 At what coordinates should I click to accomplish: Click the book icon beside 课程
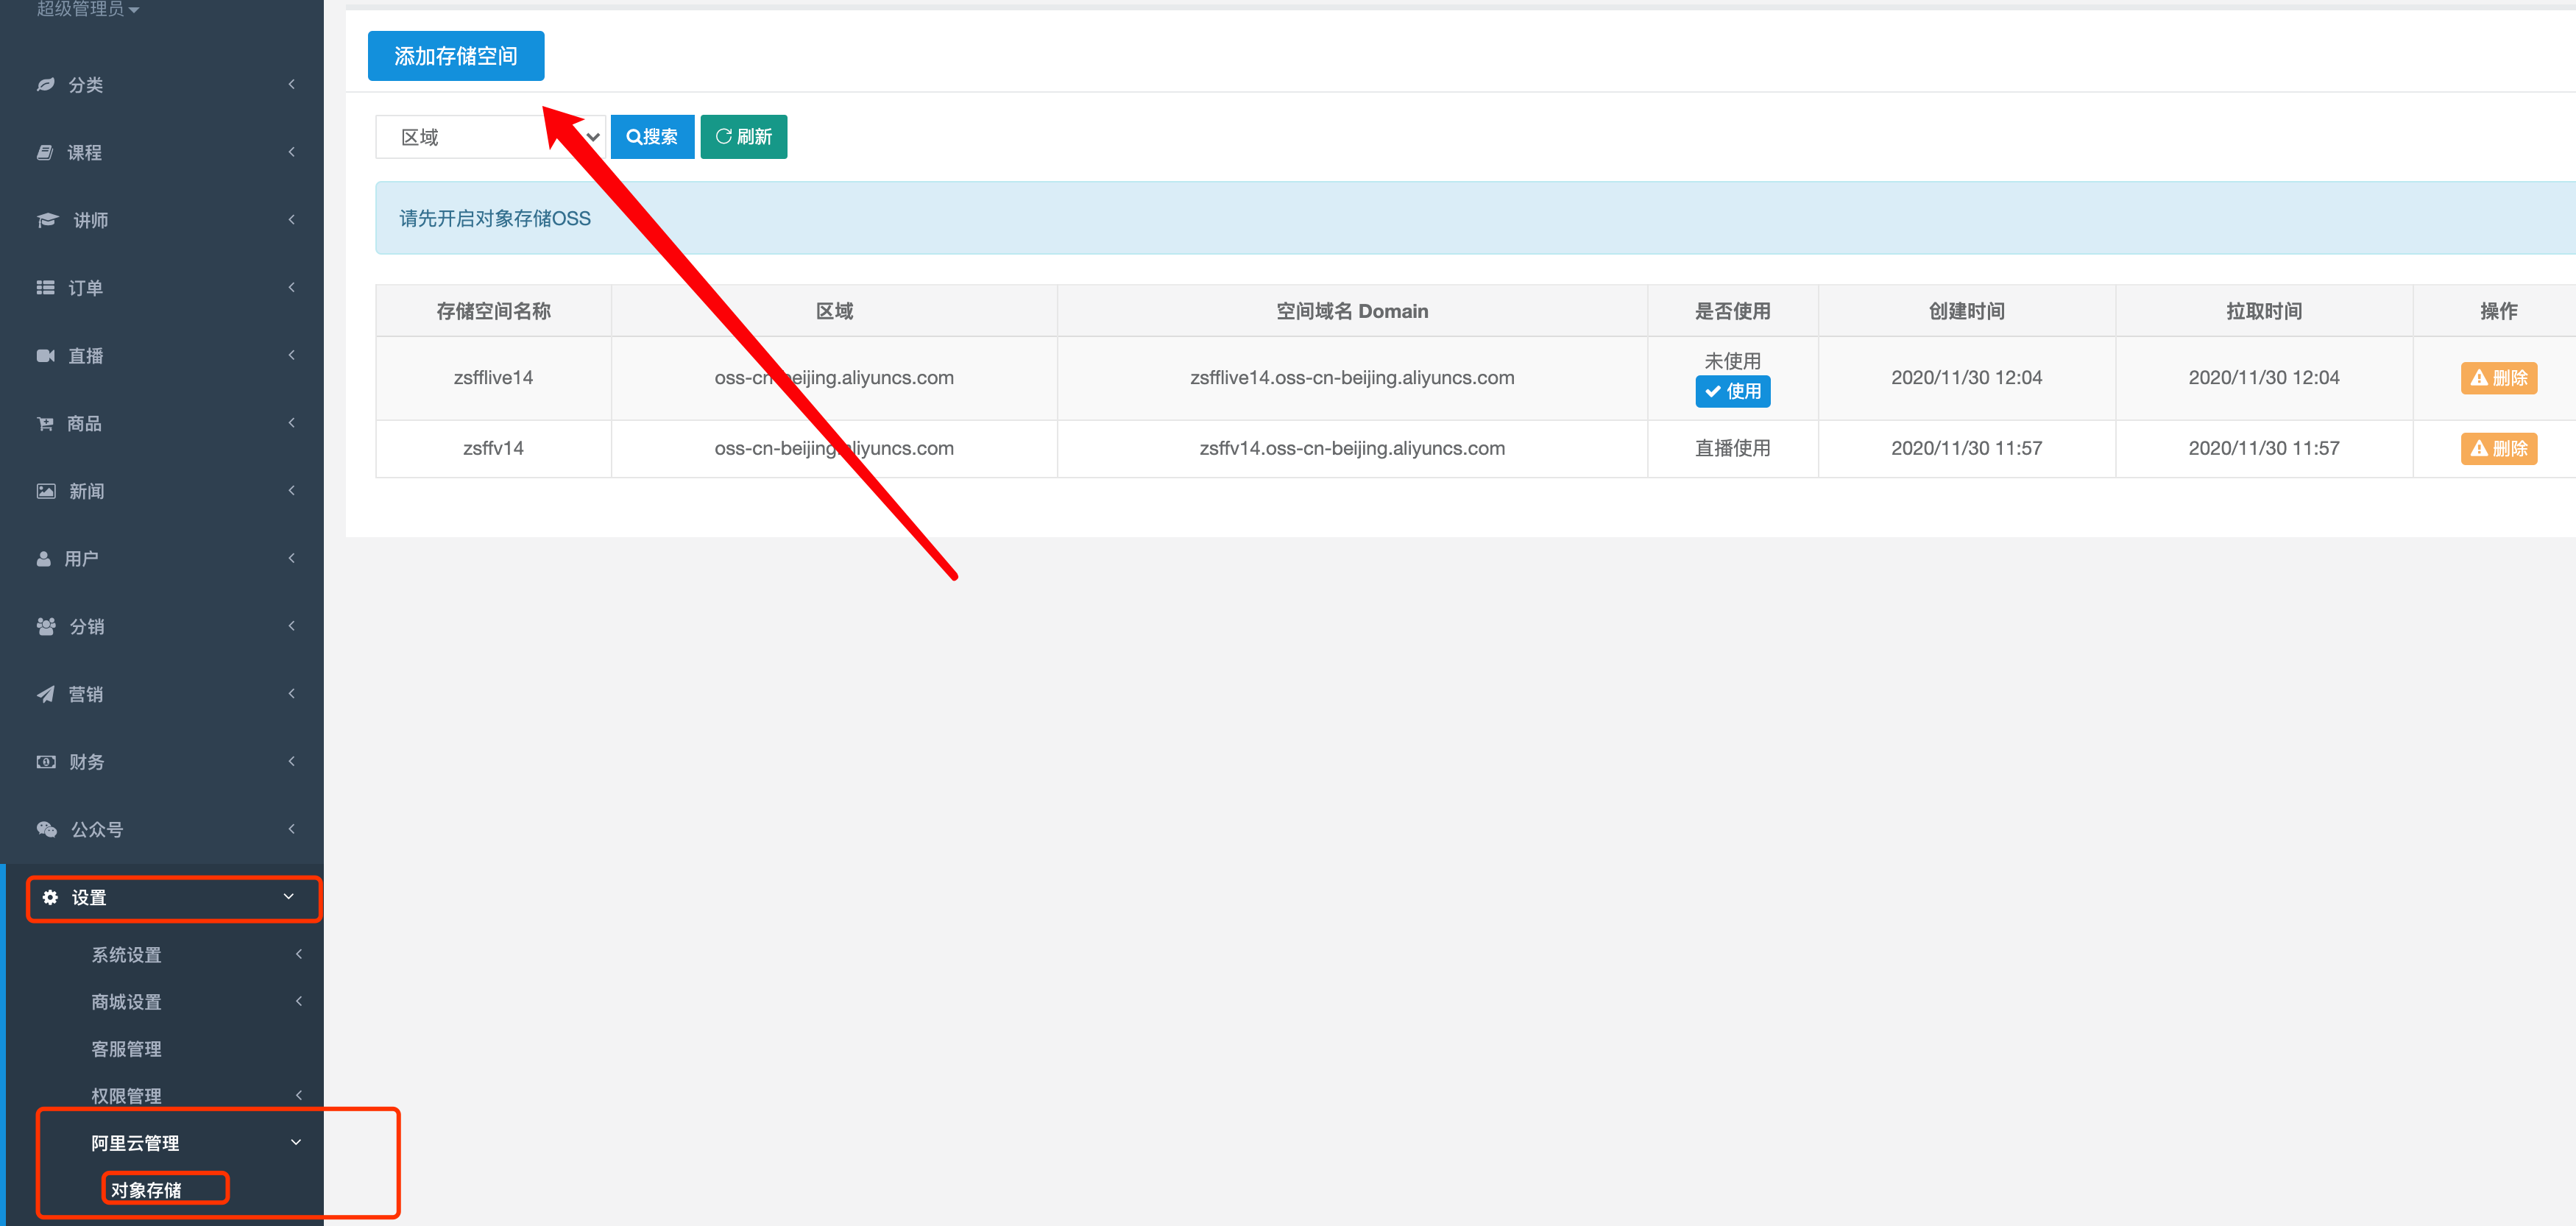coord(45,152)
